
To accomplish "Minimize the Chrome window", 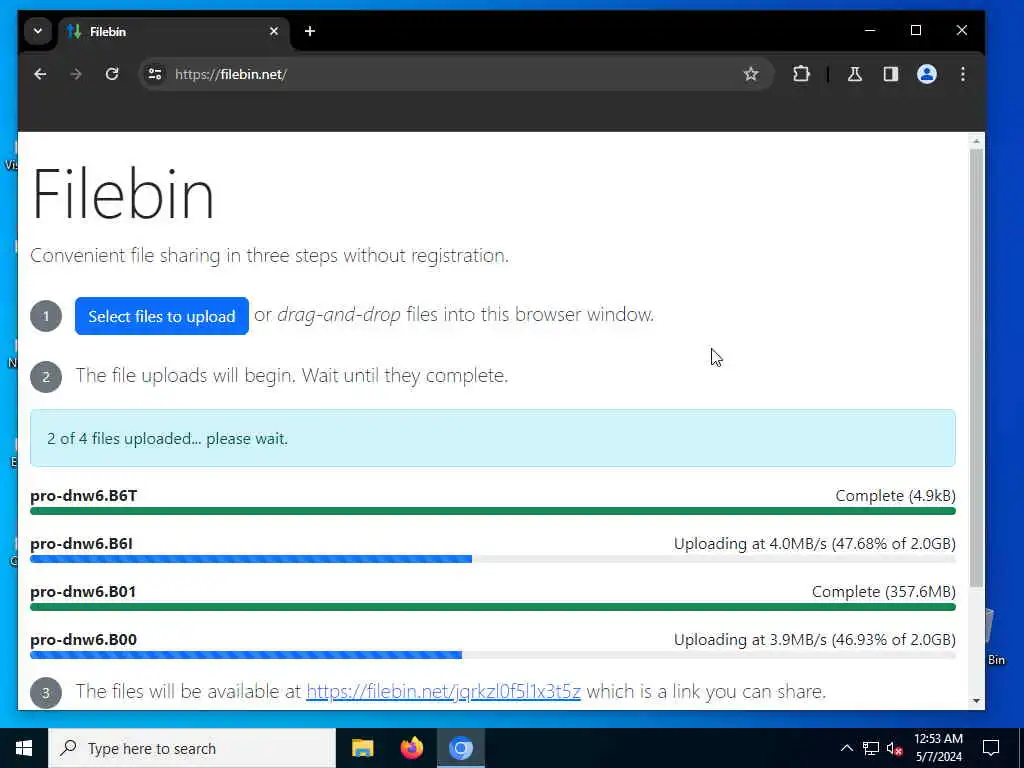I will [870, 31].
